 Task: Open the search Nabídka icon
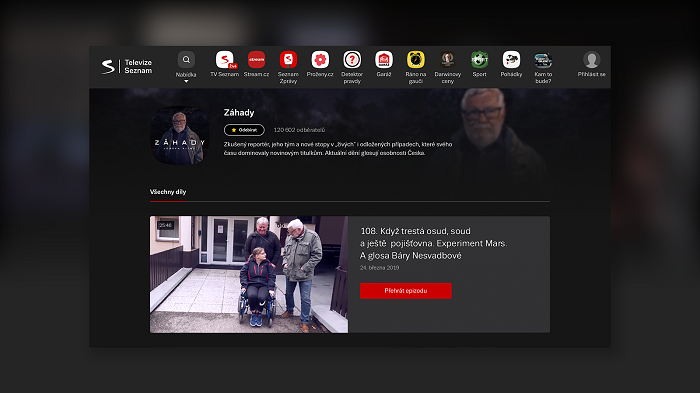pyautogui.click(x=186, y=59)
